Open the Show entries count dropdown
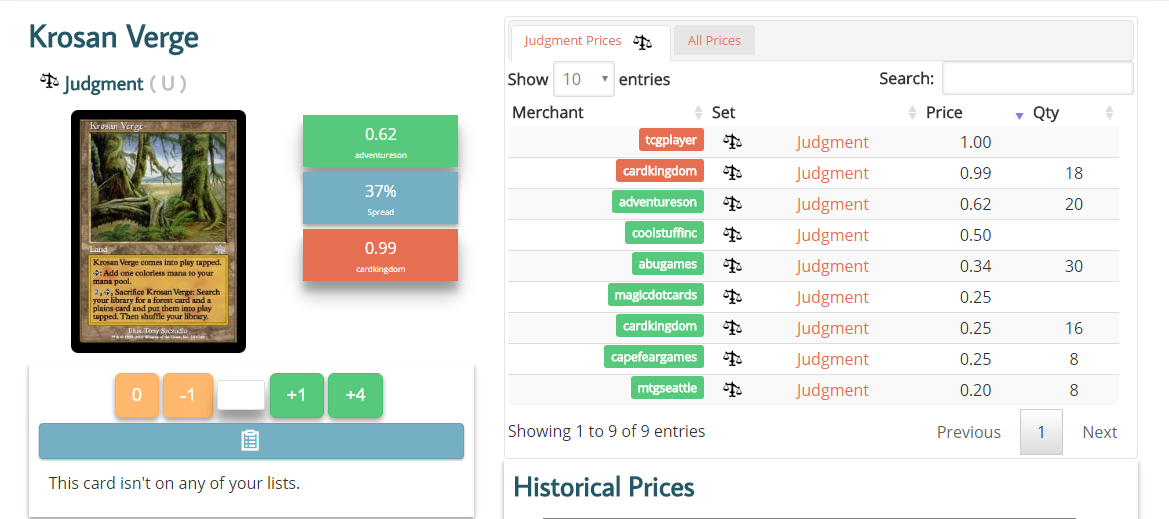Viewport: 1169px width, 519px height. click(583, 79)
